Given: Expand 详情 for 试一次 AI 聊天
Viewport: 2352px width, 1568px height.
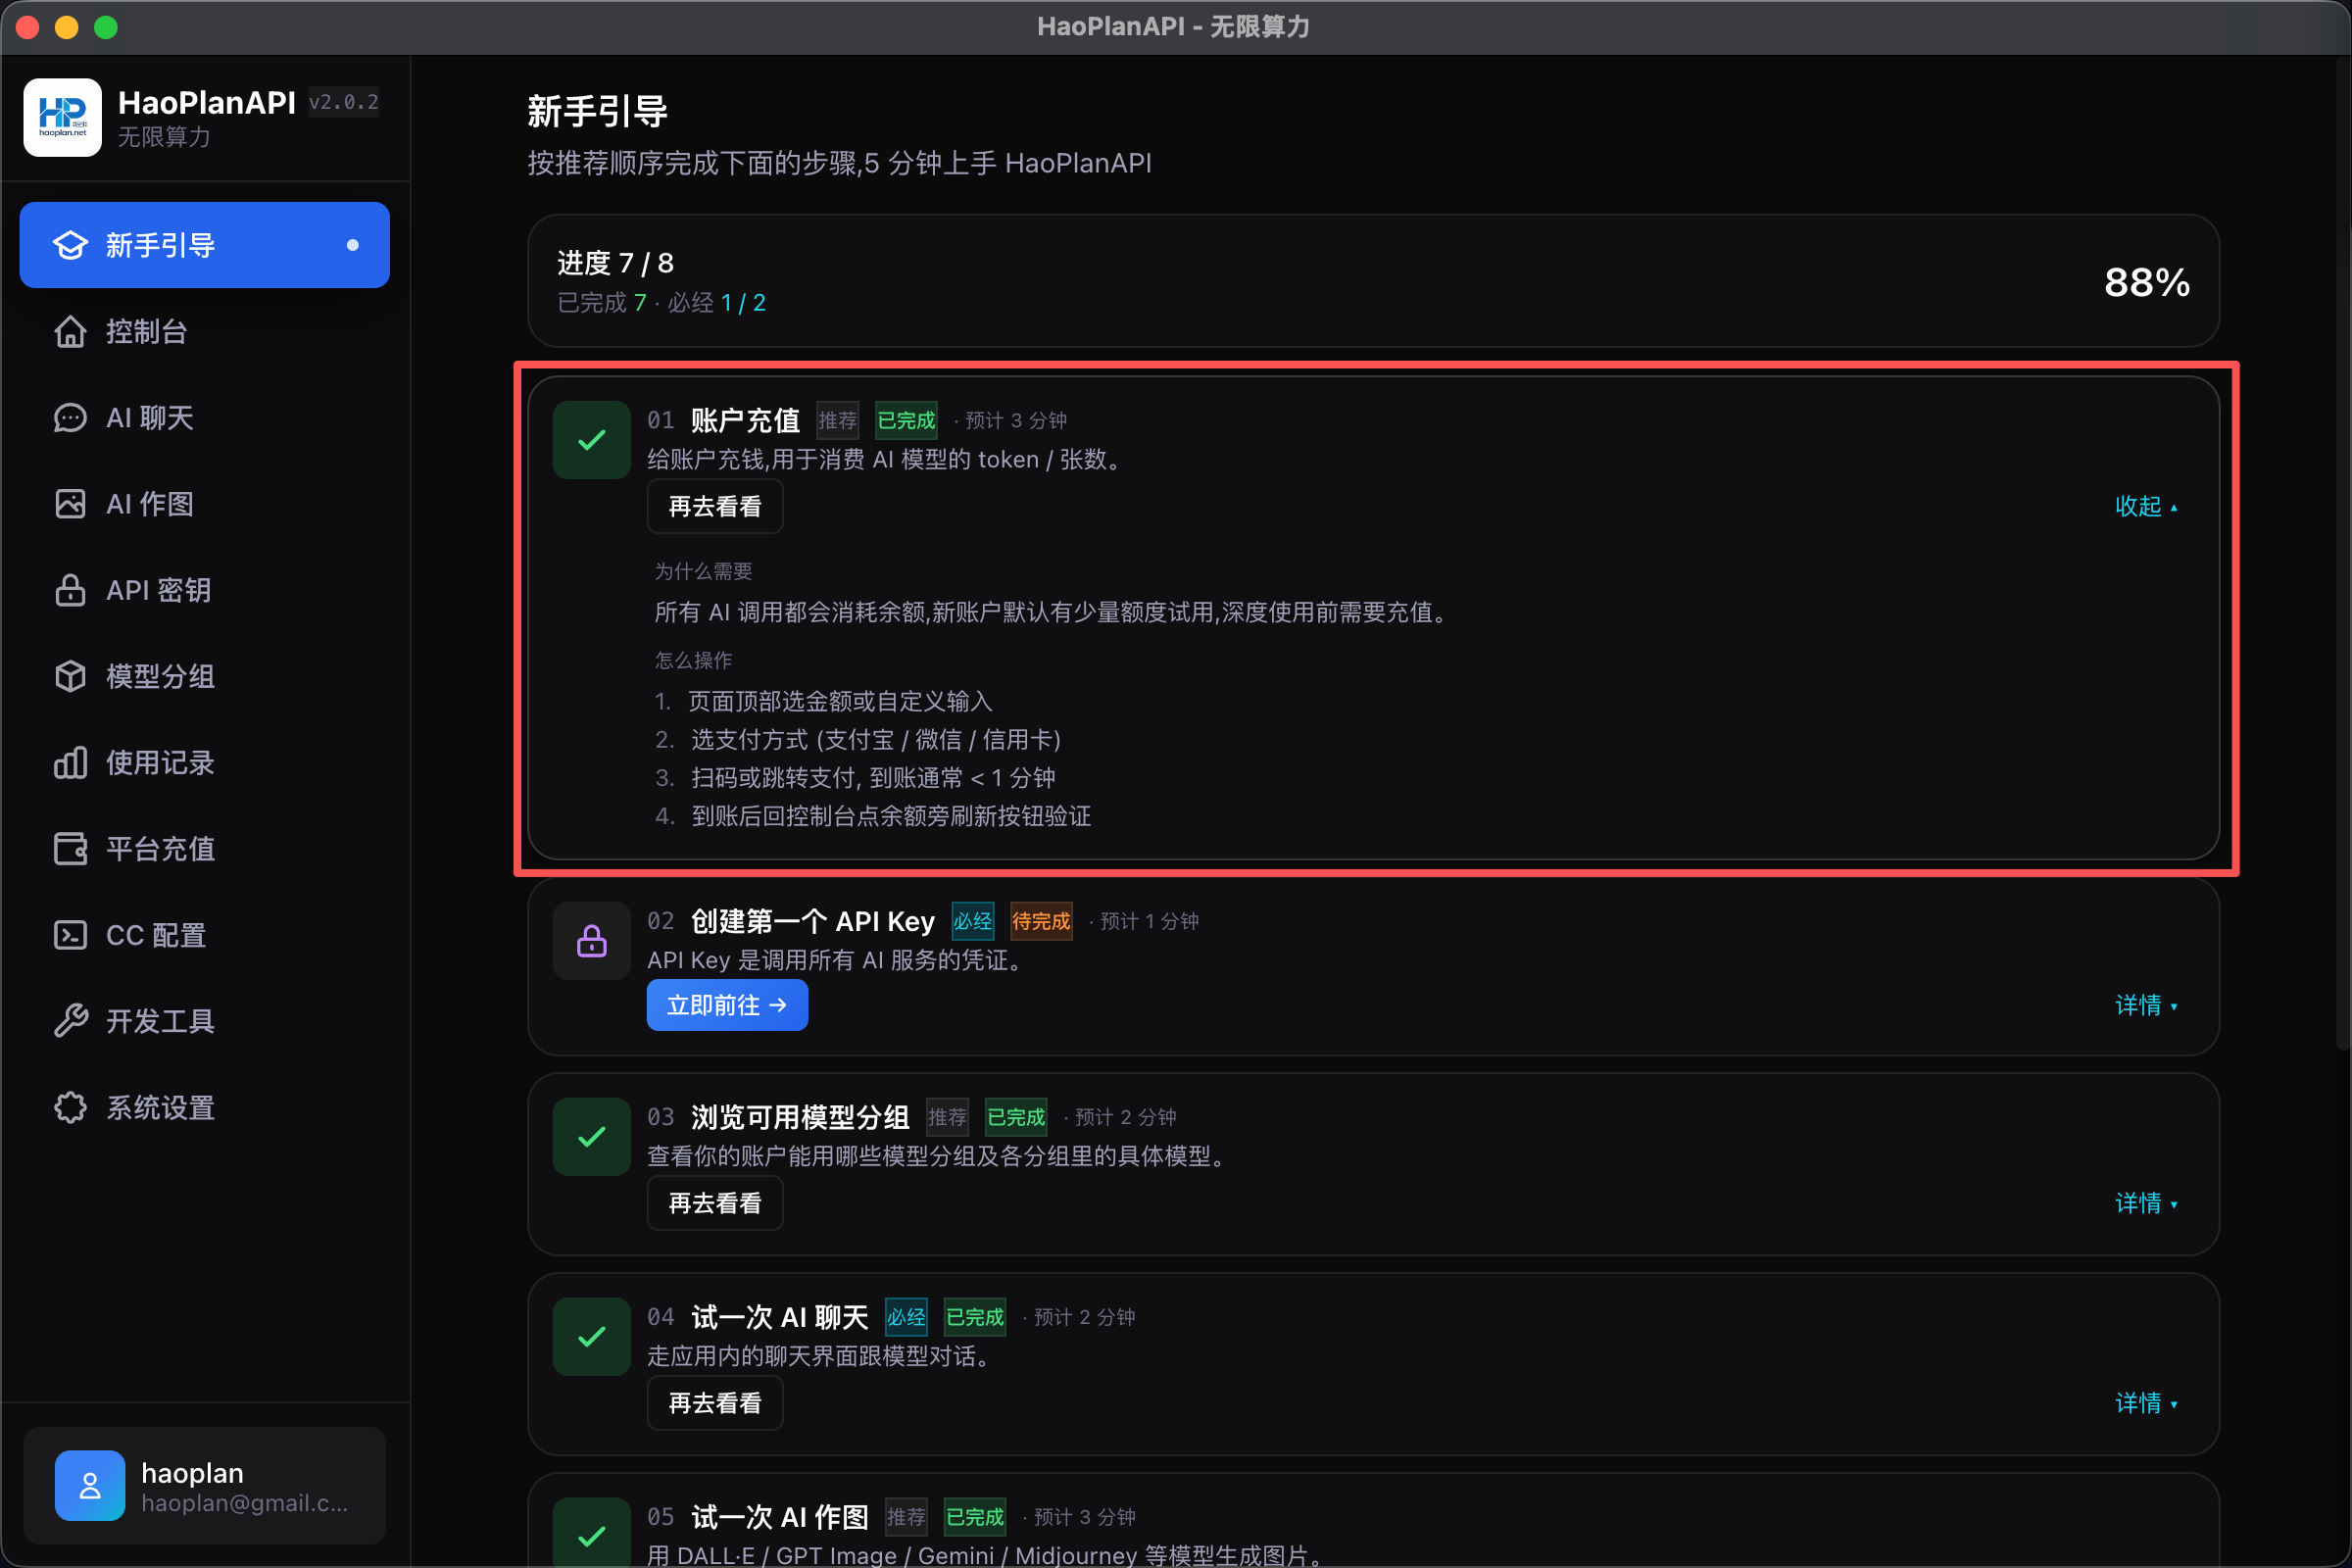Looking at the screenshot, I should 2146,1403.
